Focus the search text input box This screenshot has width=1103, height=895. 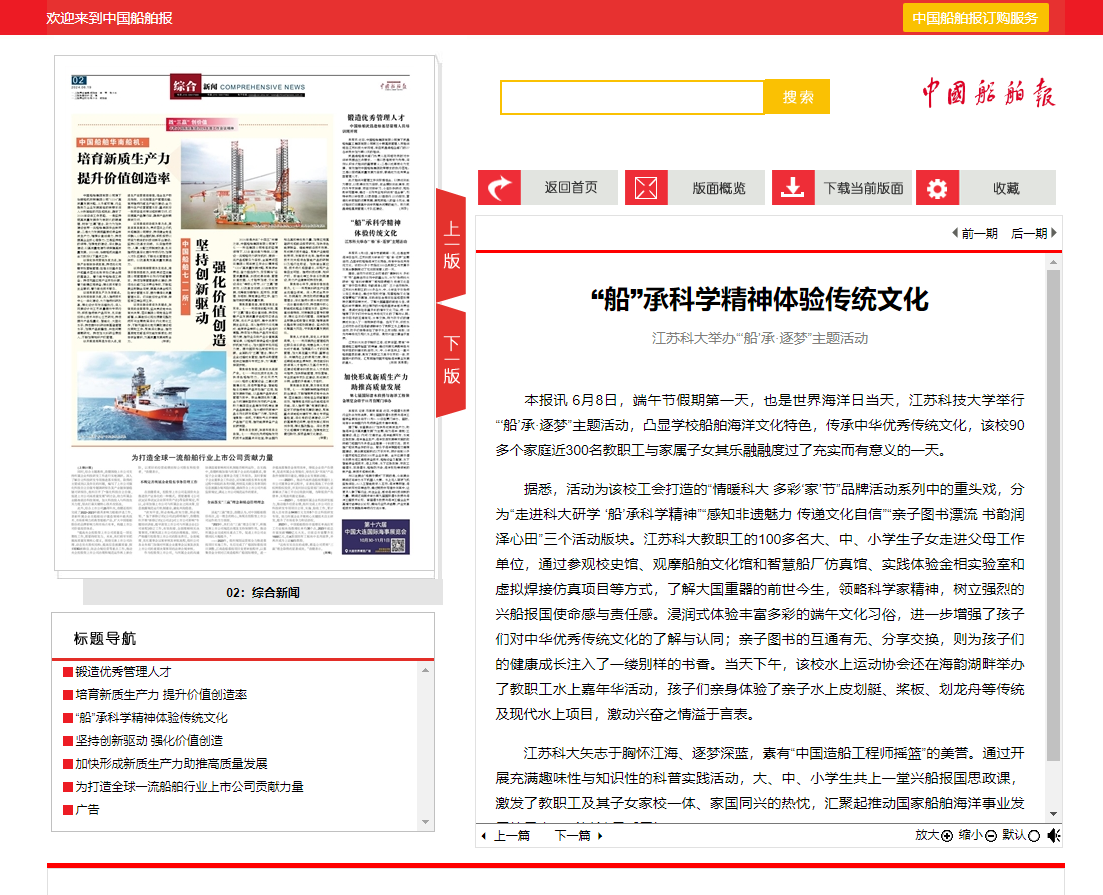632,97
